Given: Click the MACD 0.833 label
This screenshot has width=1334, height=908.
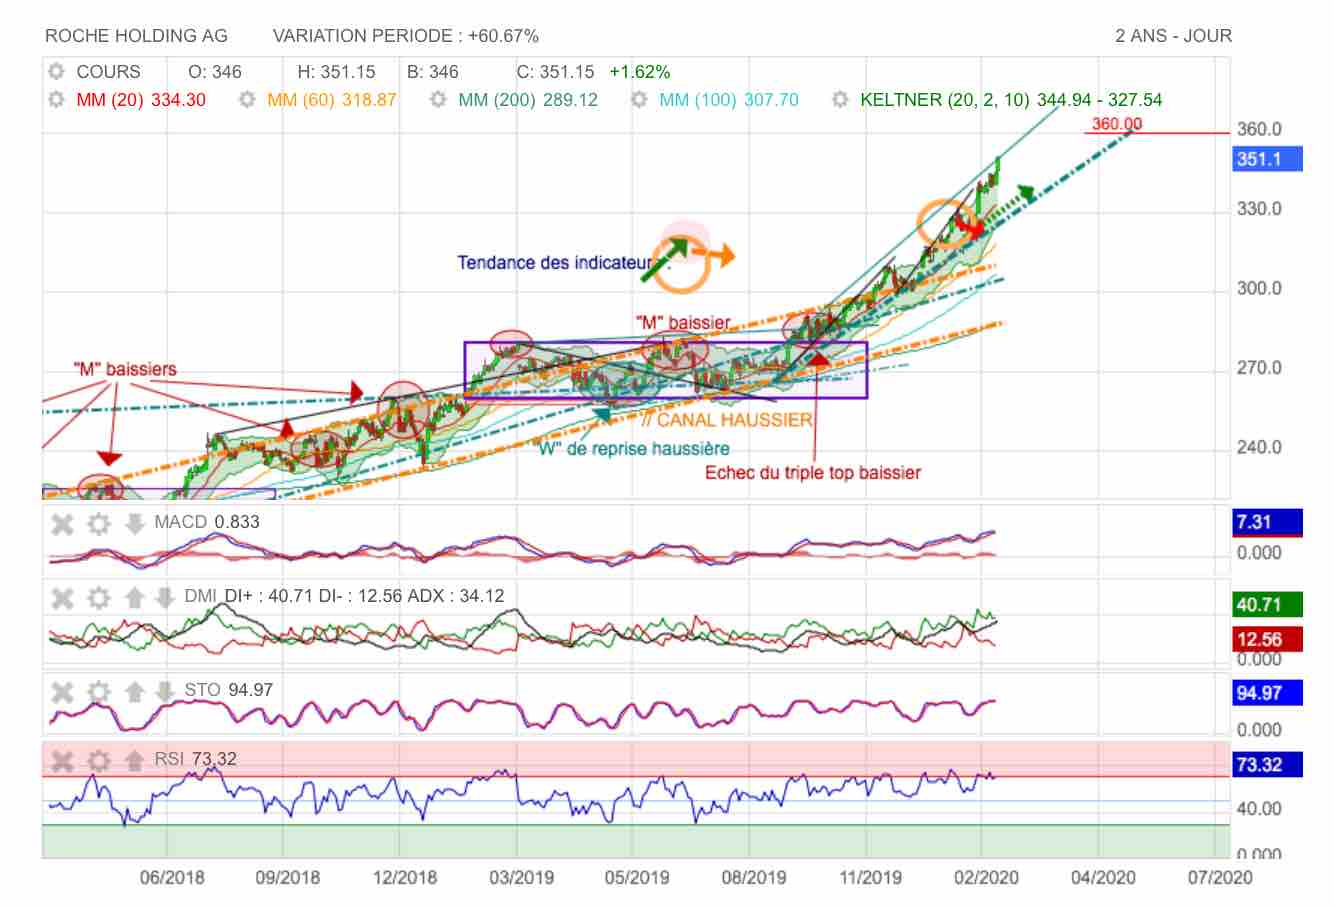Looking at the screenshot, I should 207,522.
